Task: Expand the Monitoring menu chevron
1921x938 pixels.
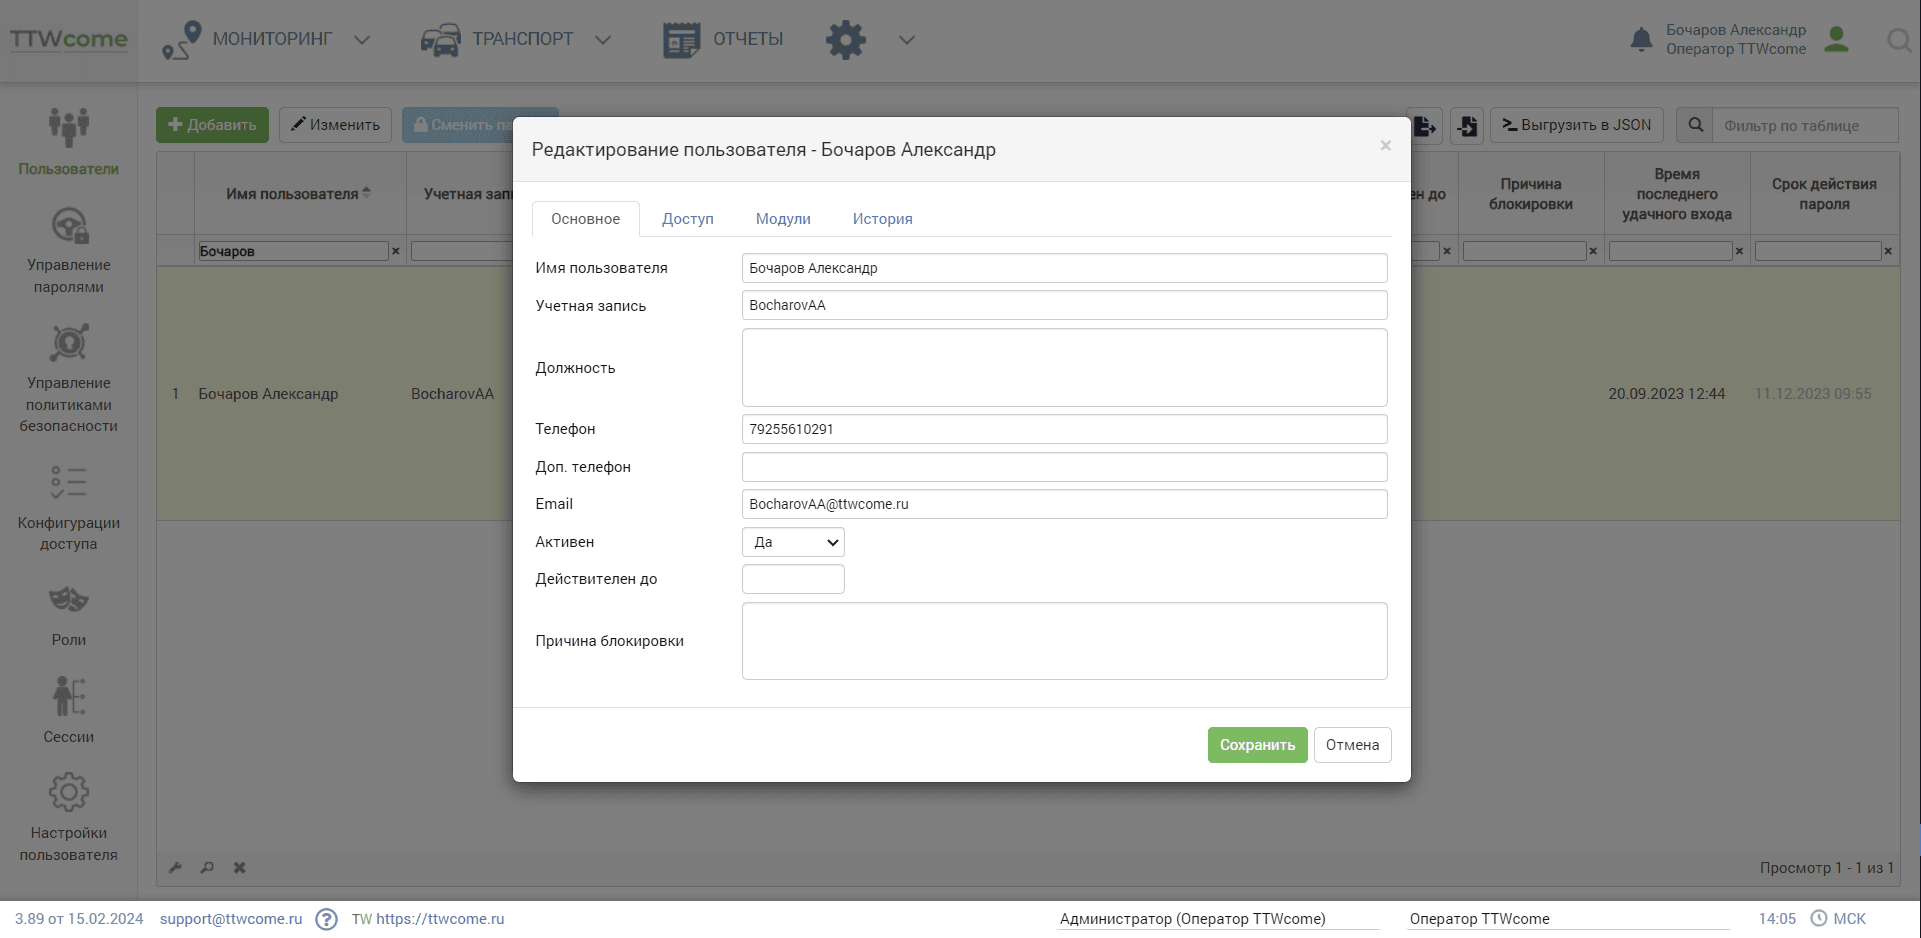Action: pyautogui.click(x=362, y=40)
